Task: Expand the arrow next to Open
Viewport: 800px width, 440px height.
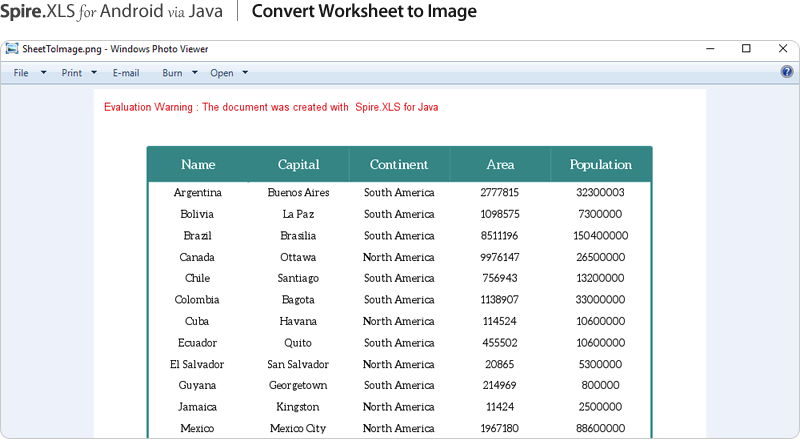Action: 245,73
